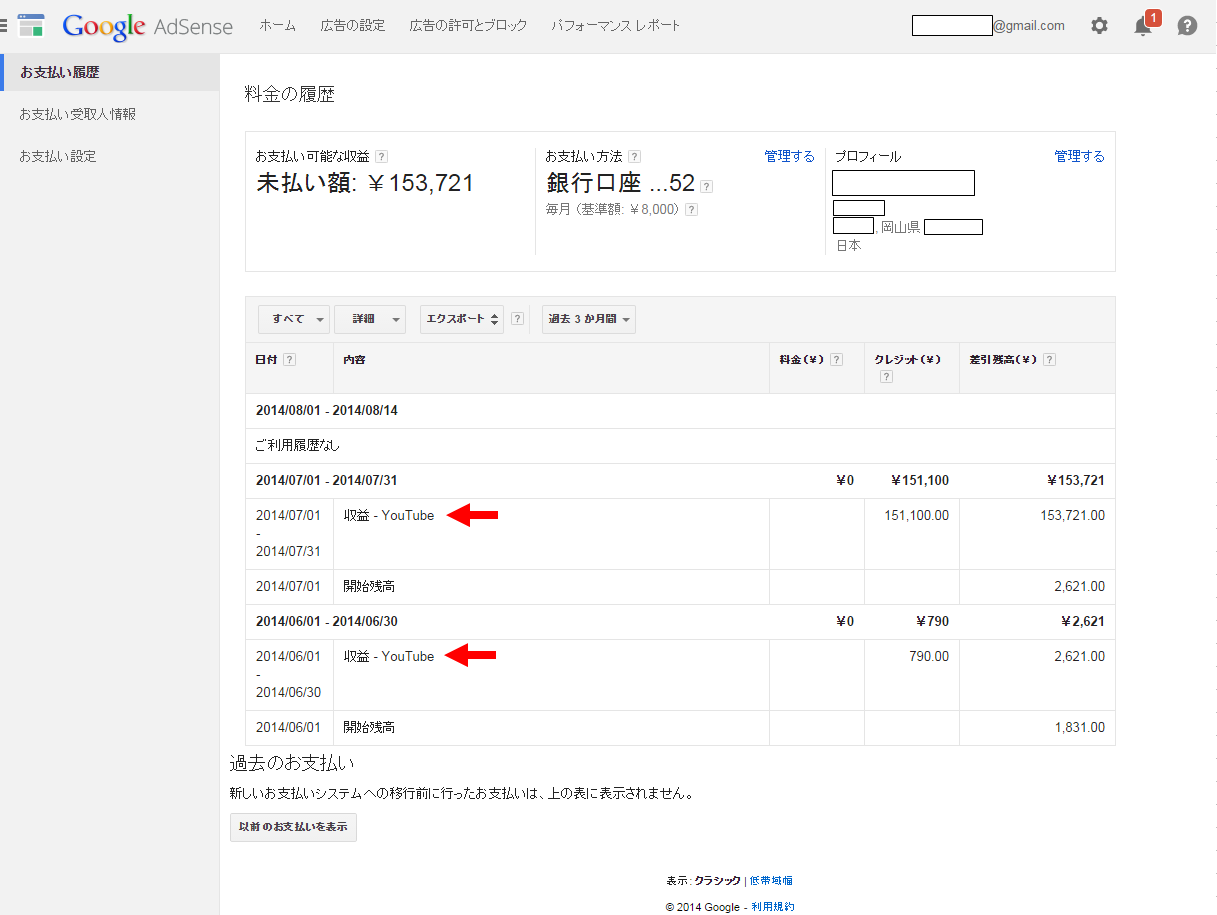The width and height of the screenshot is (1217, 915).
Task: Click help icon beside 基準額 ¥8,000
Action: click(691, 210)
